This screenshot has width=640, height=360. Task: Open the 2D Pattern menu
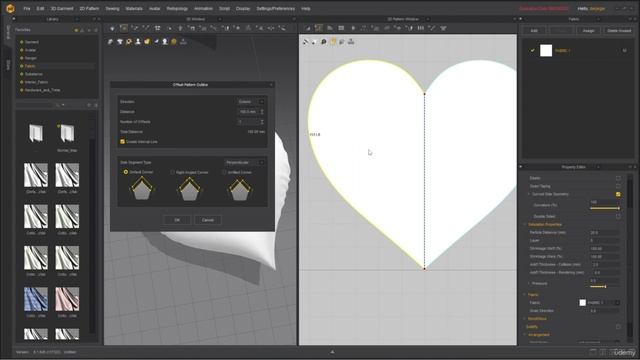[89, 9]
